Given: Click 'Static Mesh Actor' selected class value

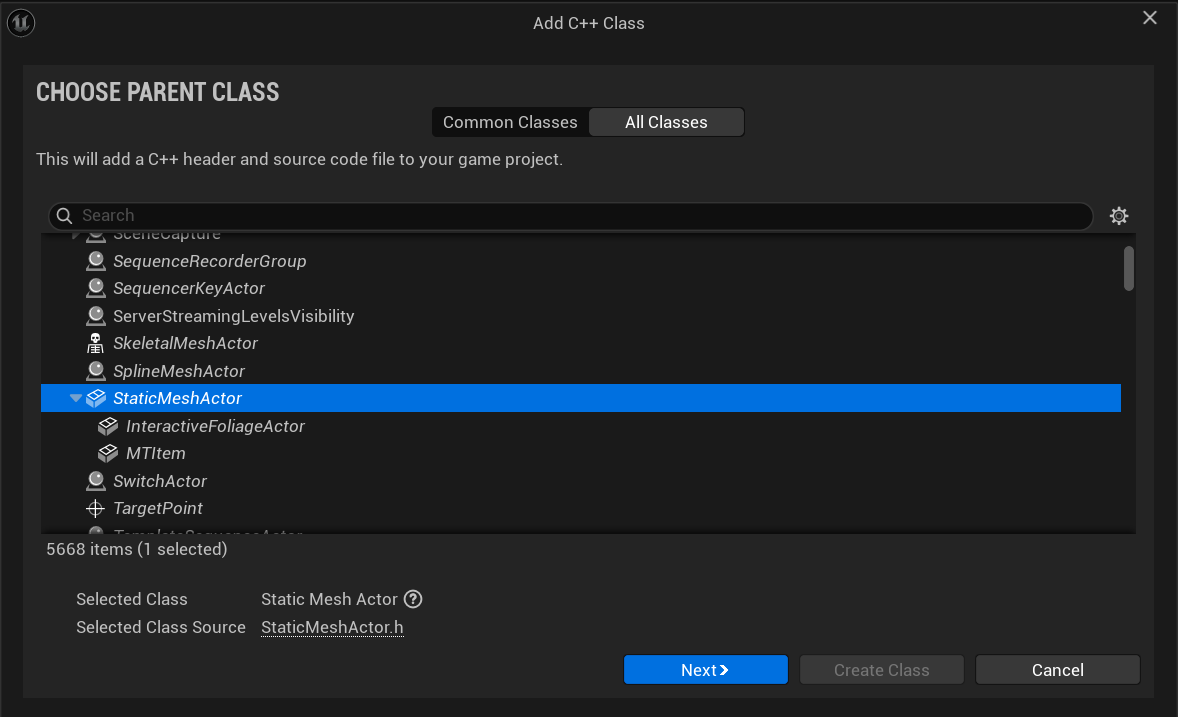Looking at the screenshot, I should 329,599.
